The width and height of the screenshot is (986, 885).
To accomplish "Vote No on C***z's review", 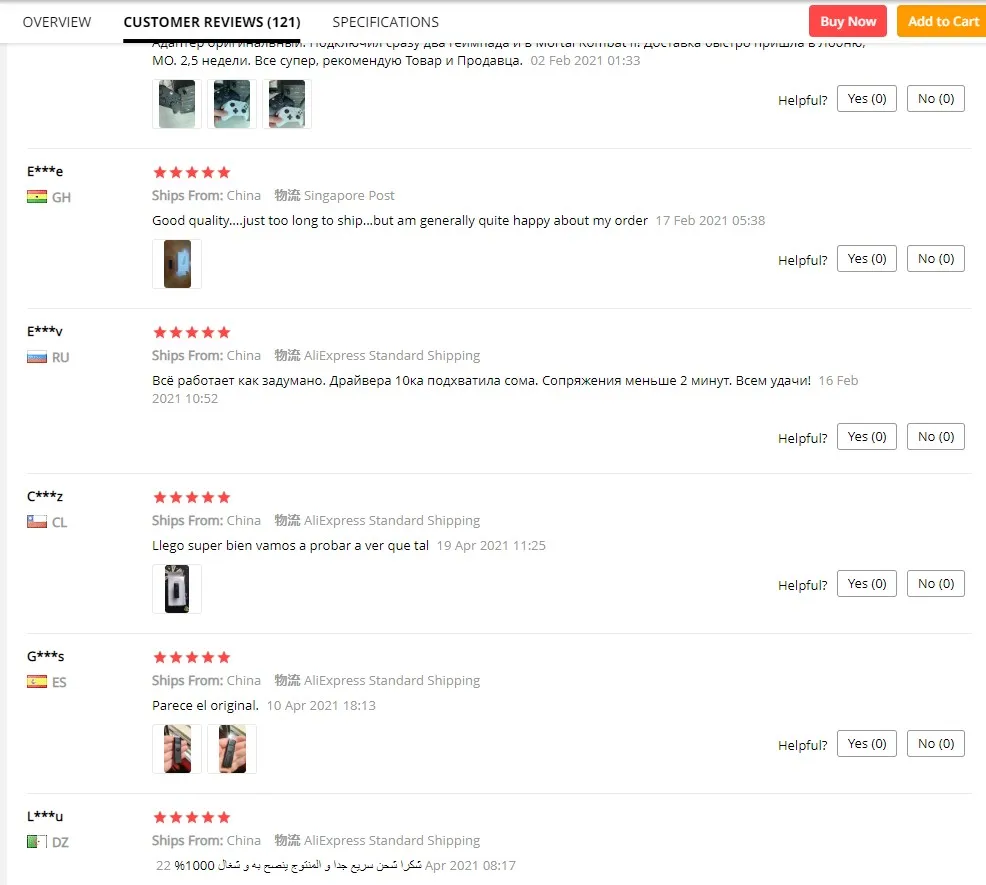I will tap(936, 584).
